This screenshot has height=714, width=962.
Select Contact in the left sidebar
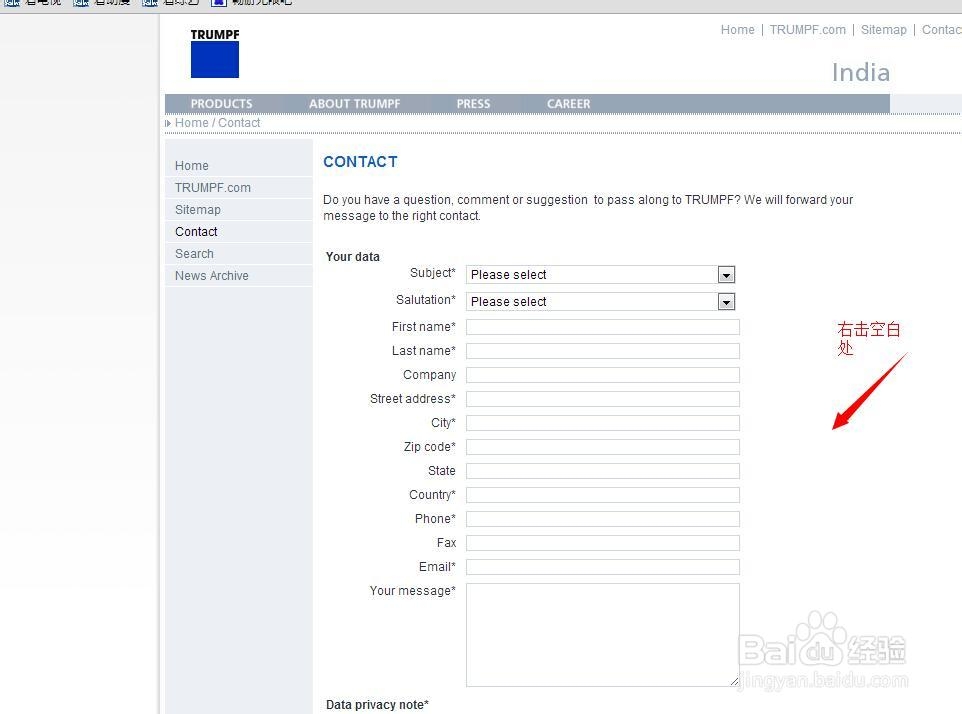point(196,232)
